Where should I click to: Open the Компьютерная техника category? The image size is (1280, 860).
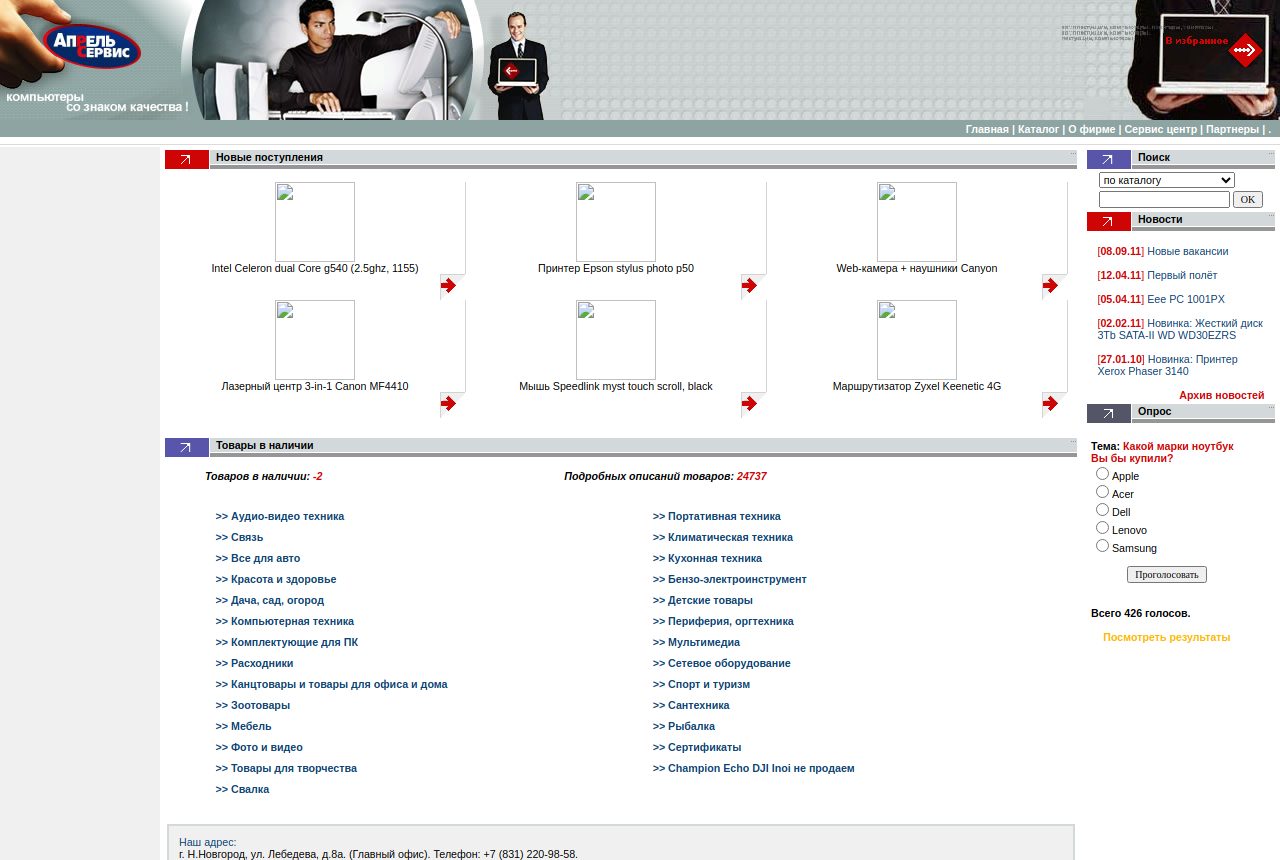285,621
